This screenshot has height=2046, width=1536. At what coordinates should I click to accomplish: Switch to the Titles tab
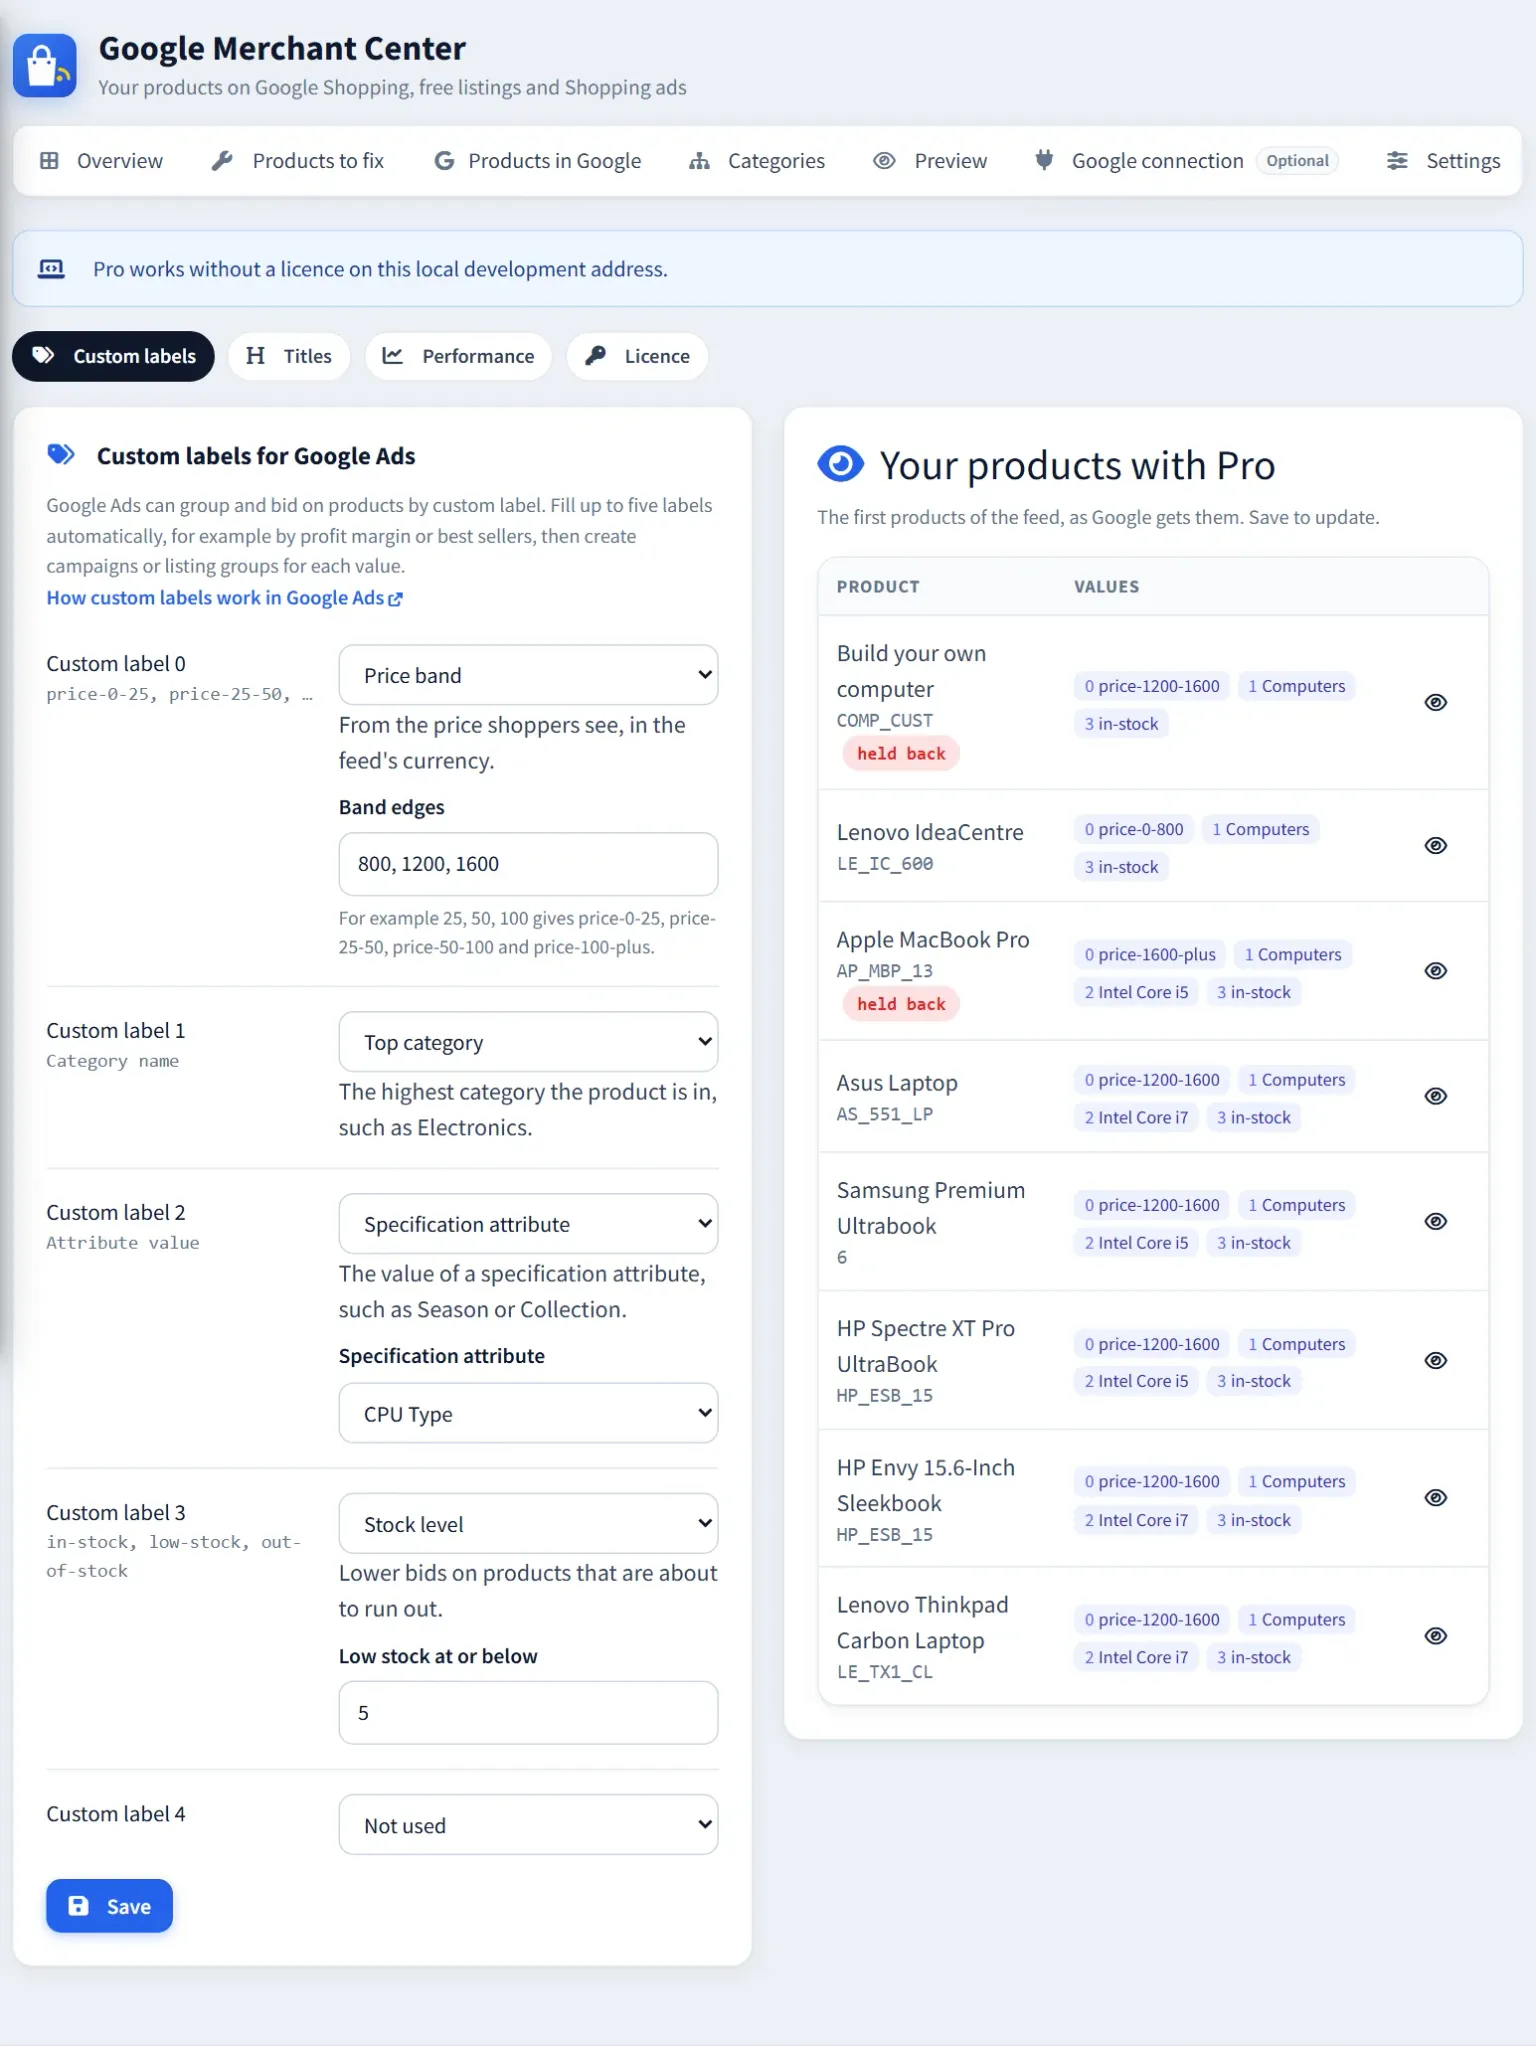(289, 356)
